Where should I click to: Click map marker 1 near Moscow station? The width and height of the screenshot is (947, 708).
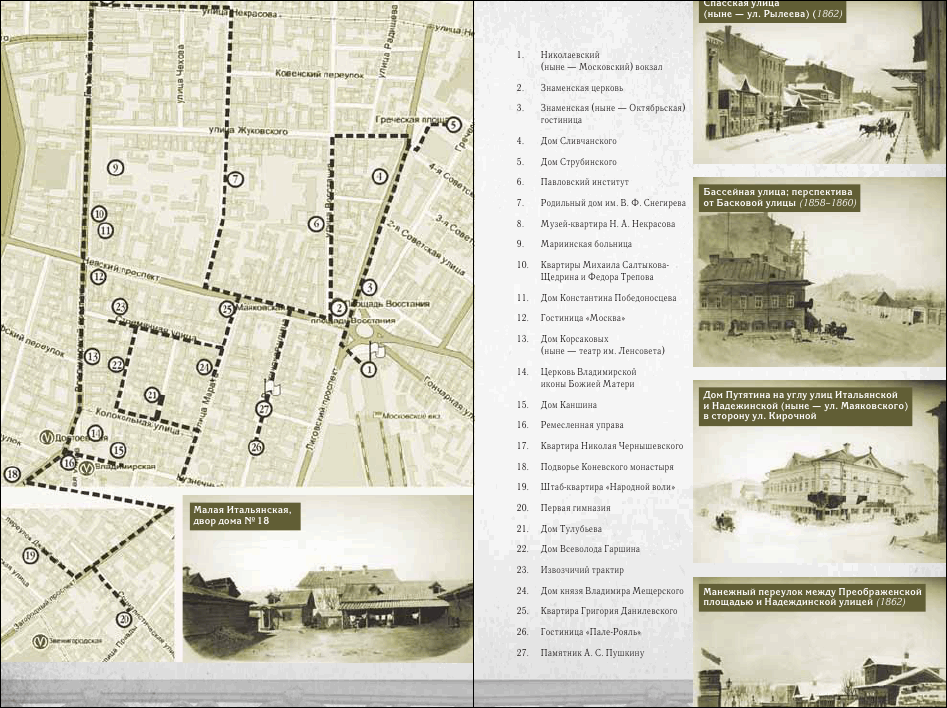[x=368, y=369]
